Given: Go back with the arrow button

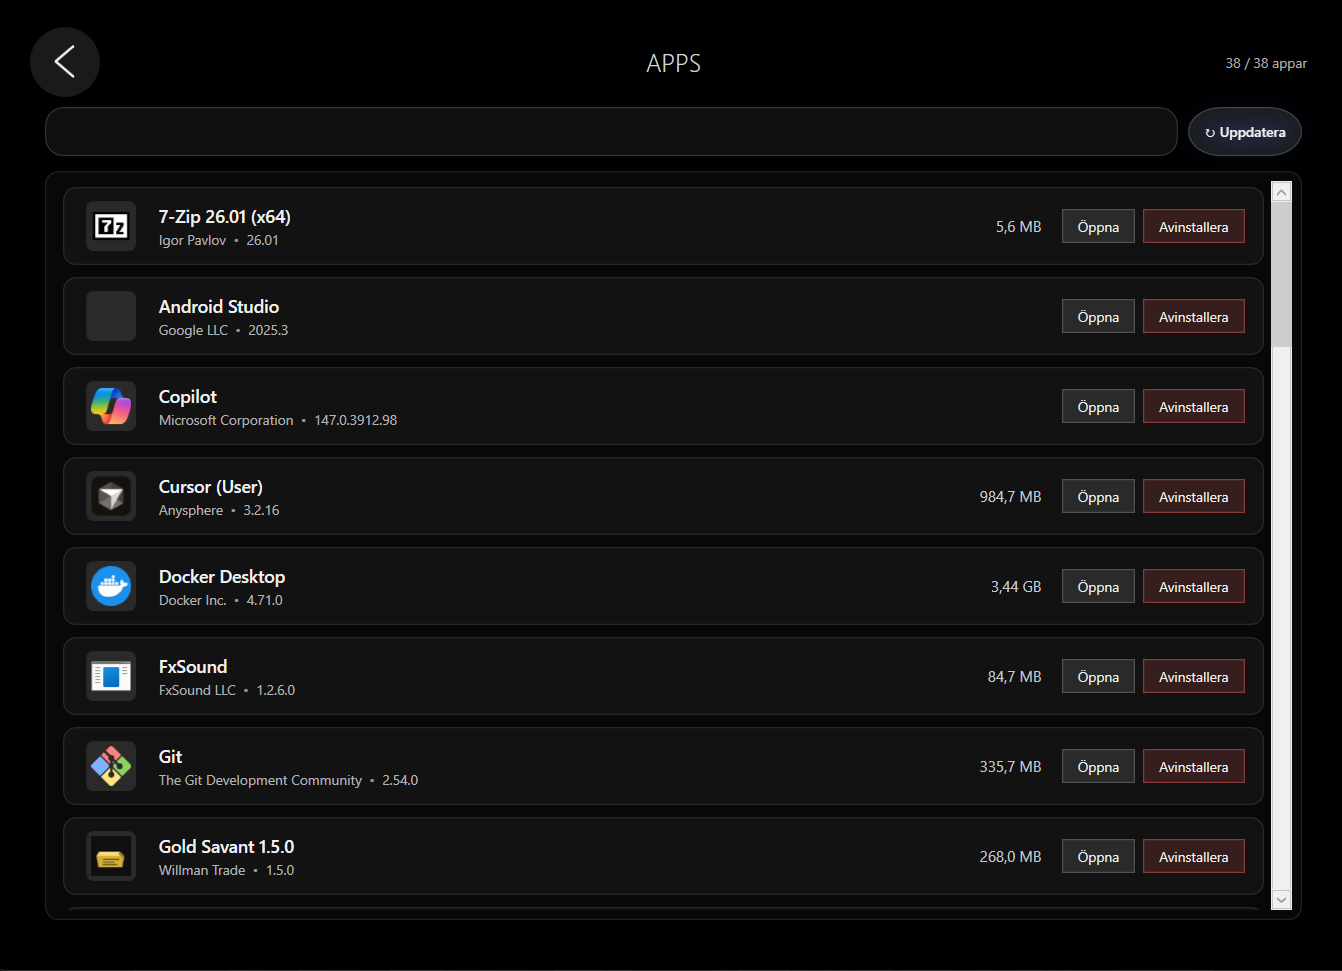Looking at the screenshot, I should [65, 62].
